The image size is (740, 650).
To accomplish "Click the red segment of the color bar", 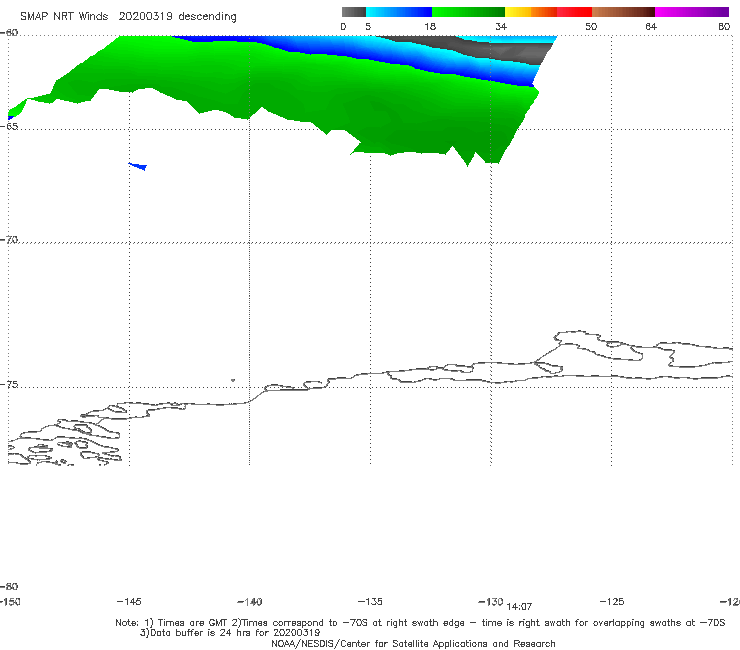I will click(x=574, y=12).
